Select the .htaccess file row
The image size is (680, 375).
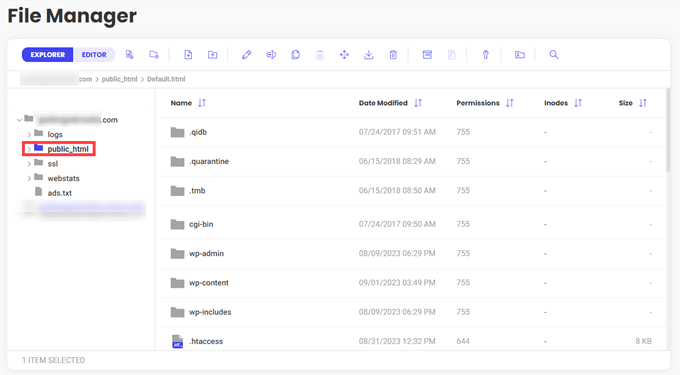411,339
